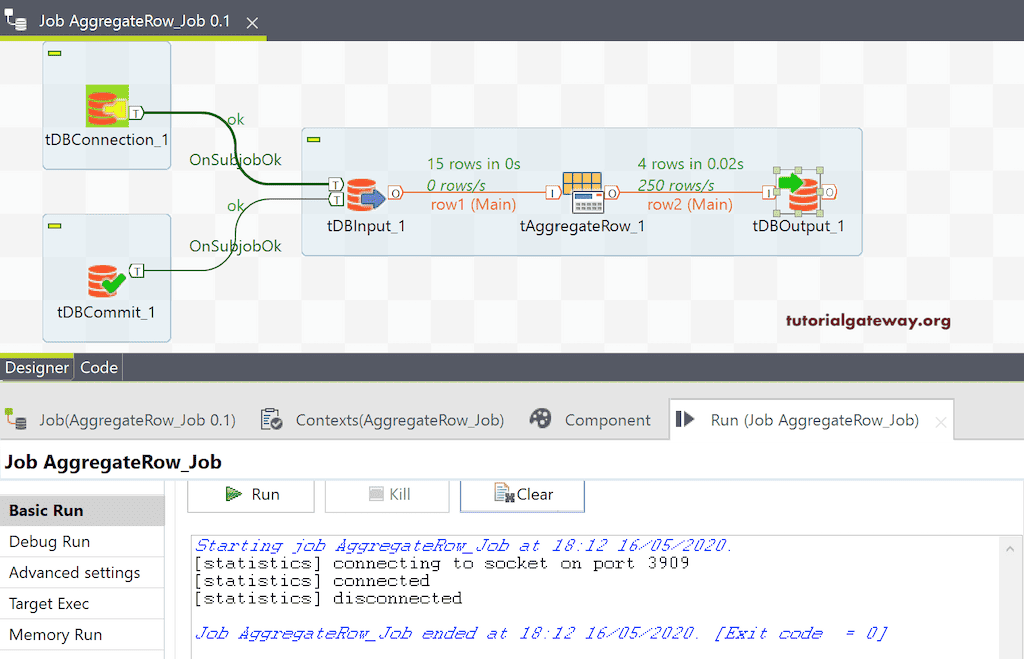The width and height of the screenshot is (1024, 659).
Task: Switch to the Code tab
Action: coord(97,367)
